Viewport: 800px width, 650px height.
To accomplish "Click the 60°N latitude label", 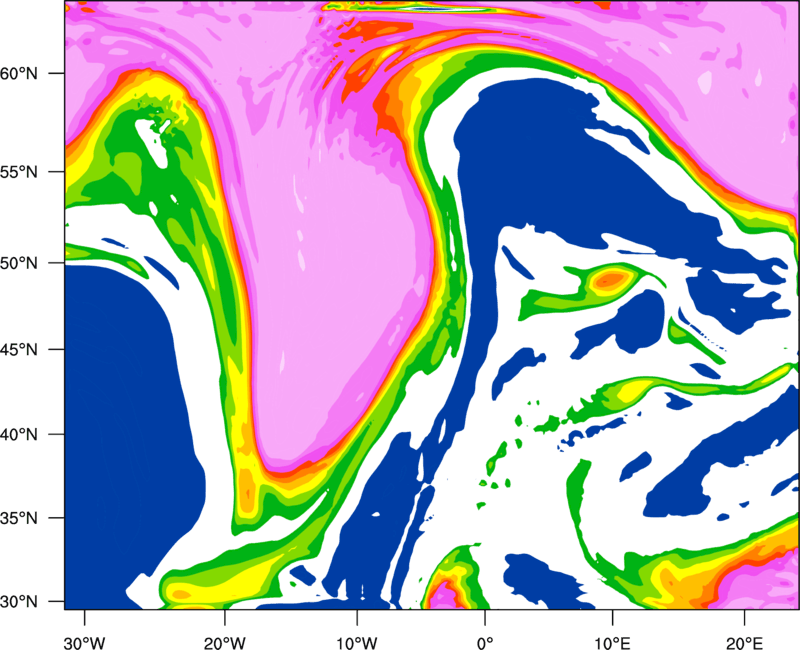I will click(19, 73).
